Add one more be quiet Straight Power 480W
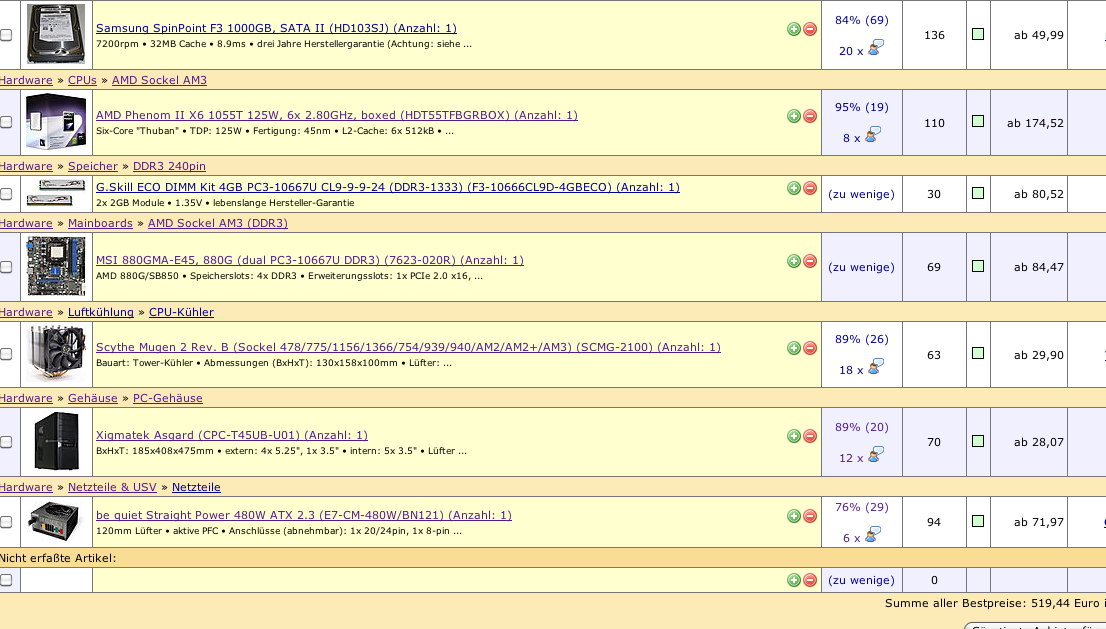The width and height of the screenshot is (1106, 629). pos(794,516)
